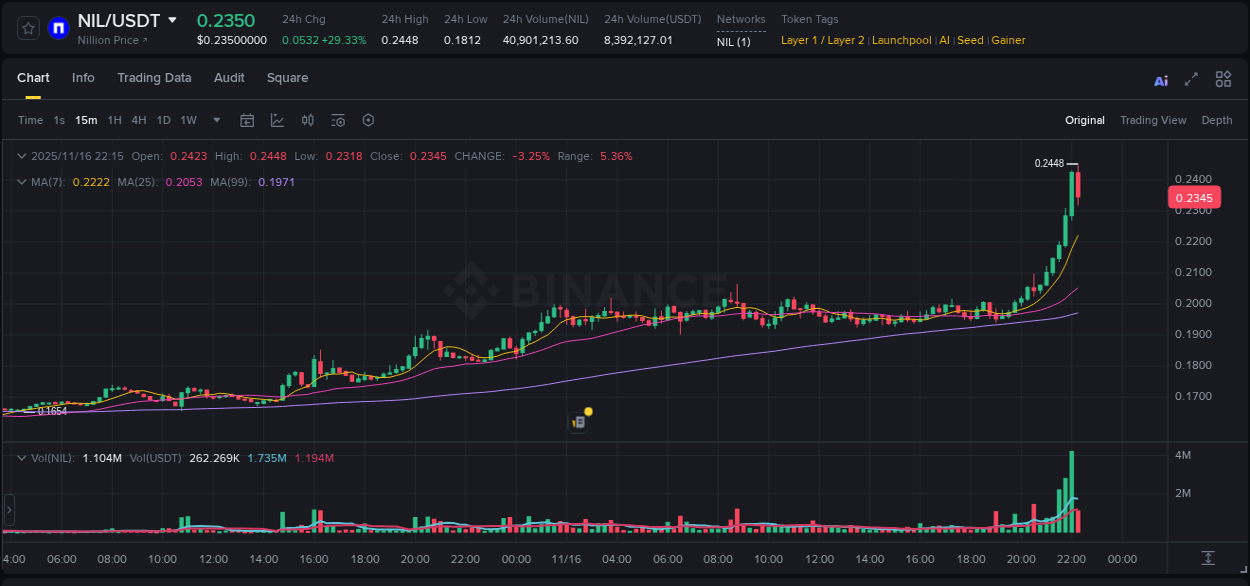Viewport: 1250px width, 586px height.
Task: Open the chart settings hexagon icon
Action: (x=368, y=119)
